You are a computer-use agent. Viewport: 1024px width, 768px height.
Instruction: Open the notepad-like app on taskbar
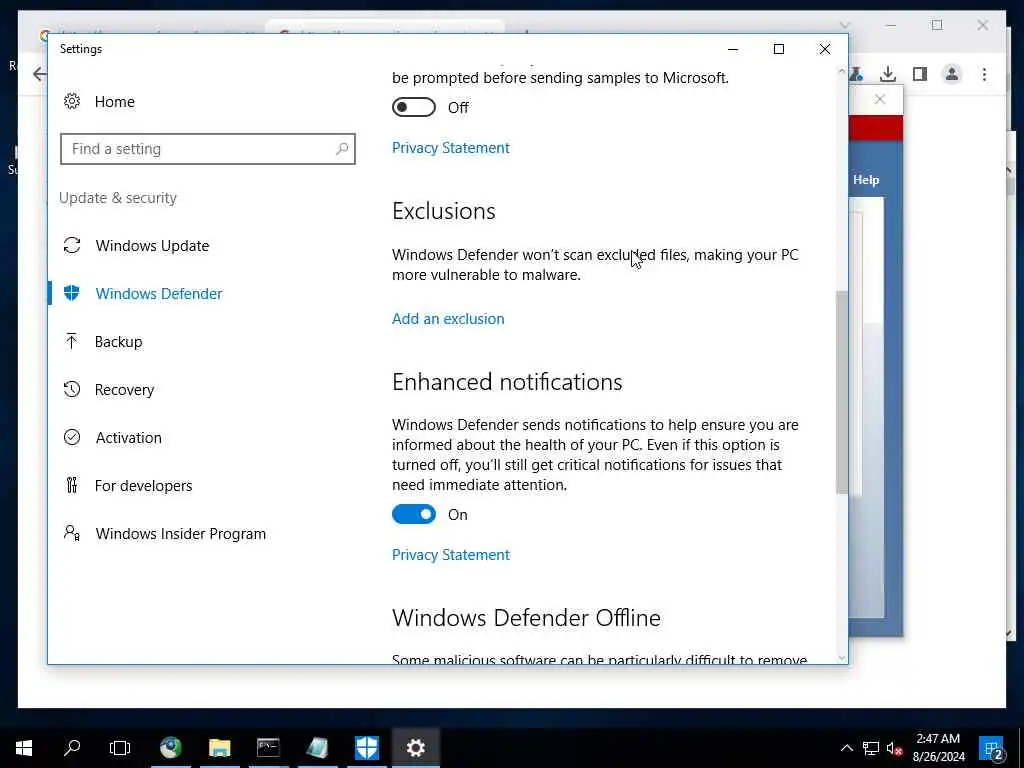(x=317, y=748)
